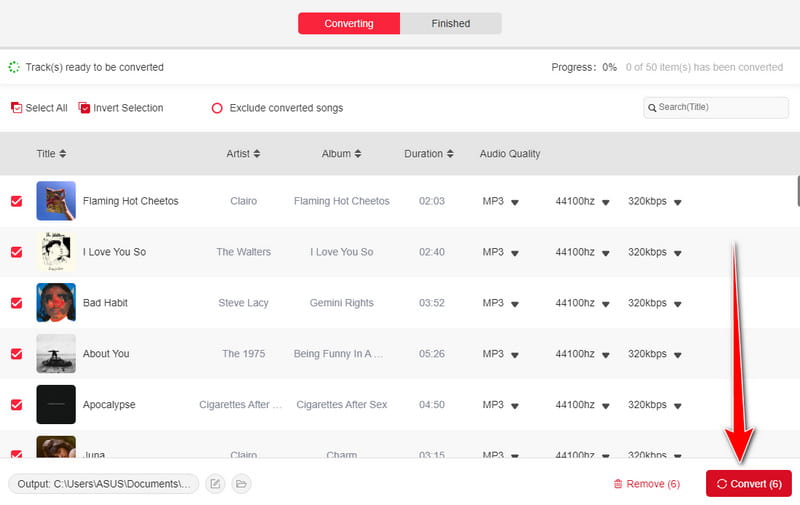Uncheck the Flaming Hot Cheetos track
This screenshot has width=800, height=505.
click(x=16, y=201)
